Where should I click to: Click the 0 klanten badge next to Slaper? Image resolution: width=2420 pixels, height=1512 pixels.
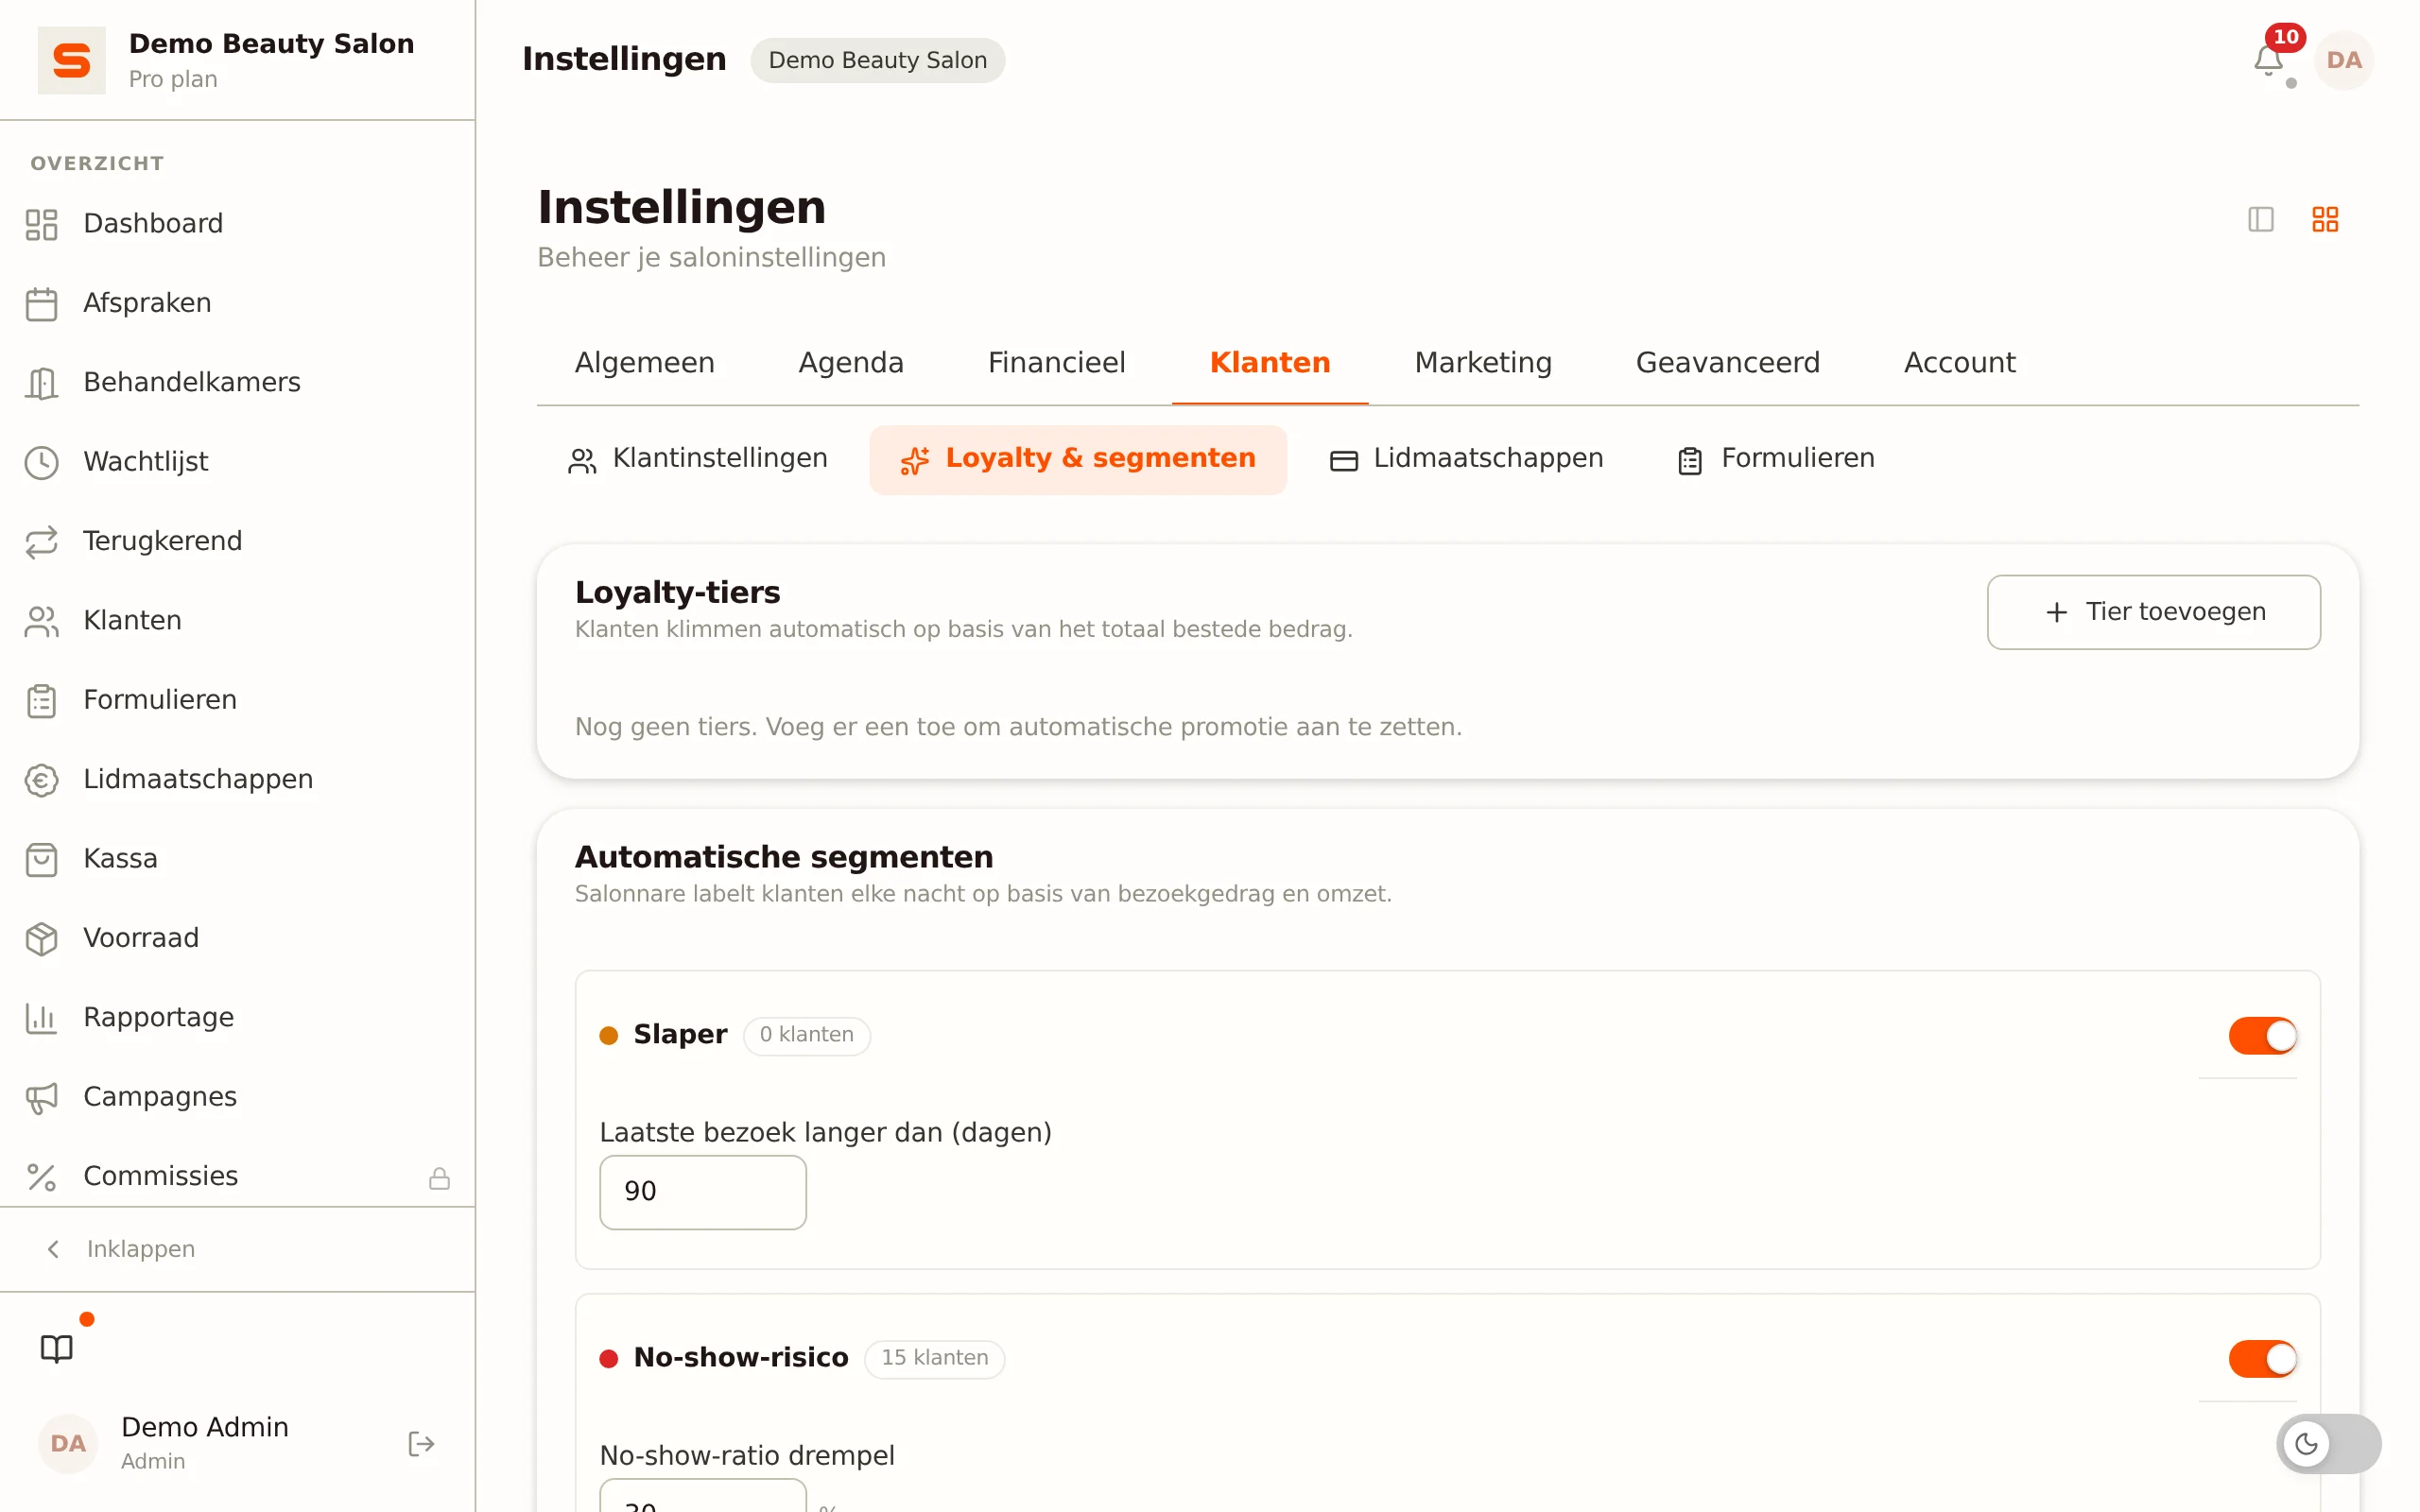tap(806, 1035)
